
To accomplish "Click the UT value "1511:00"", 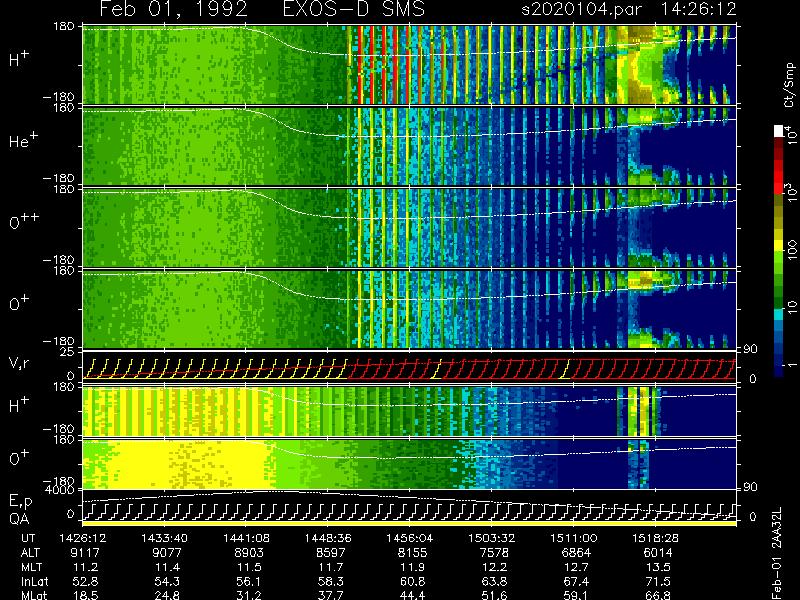I will [x=573, y=538].
